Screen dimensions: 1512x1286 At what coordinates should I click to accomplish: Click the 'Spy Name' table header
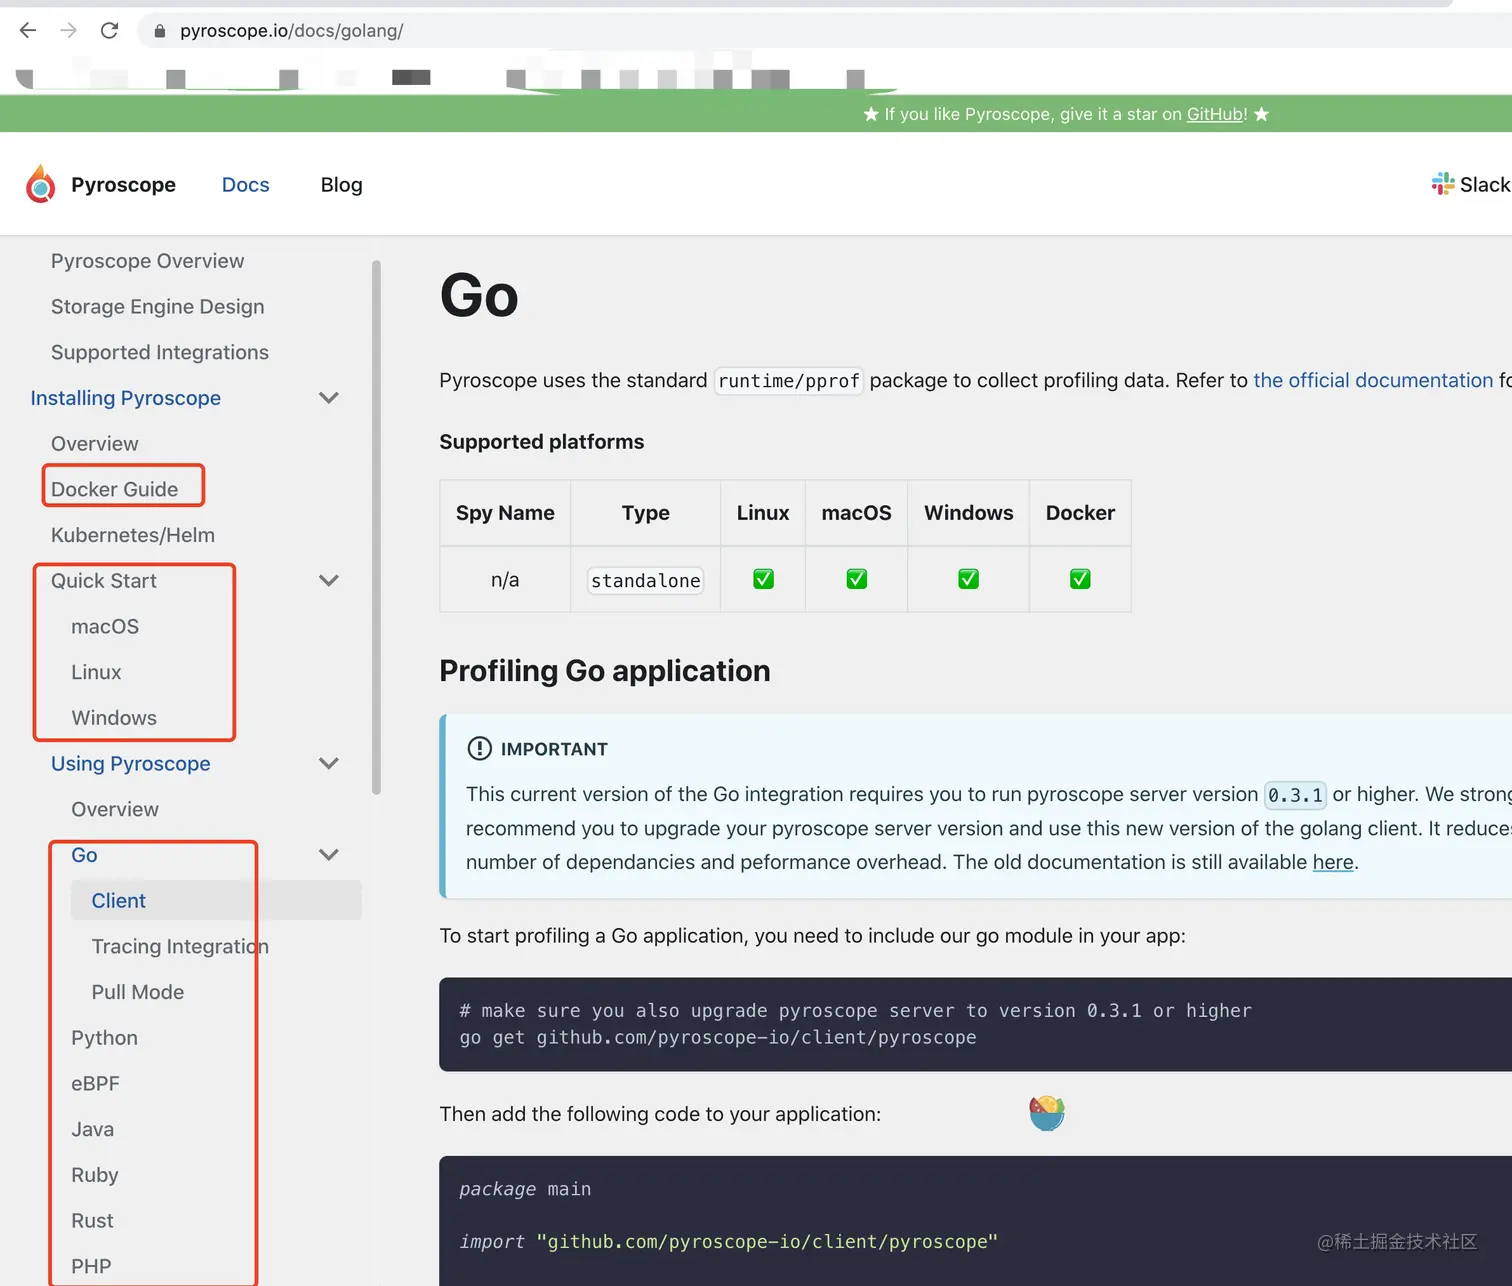505,513
